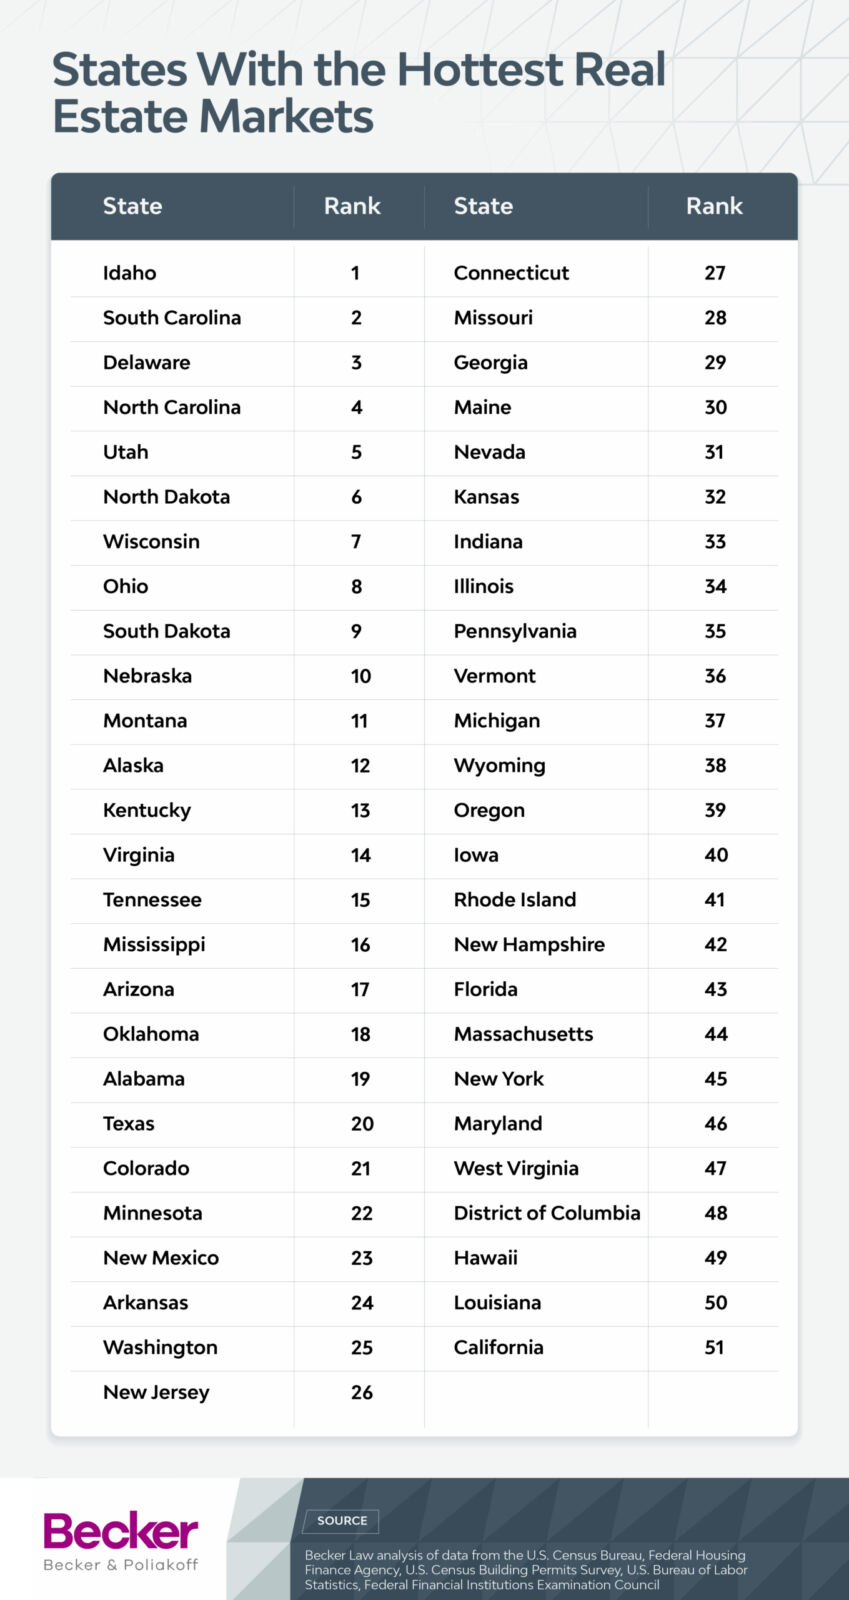Click the Becker logo
This screenshot has width=849, height=1600.
[121, 1531]
